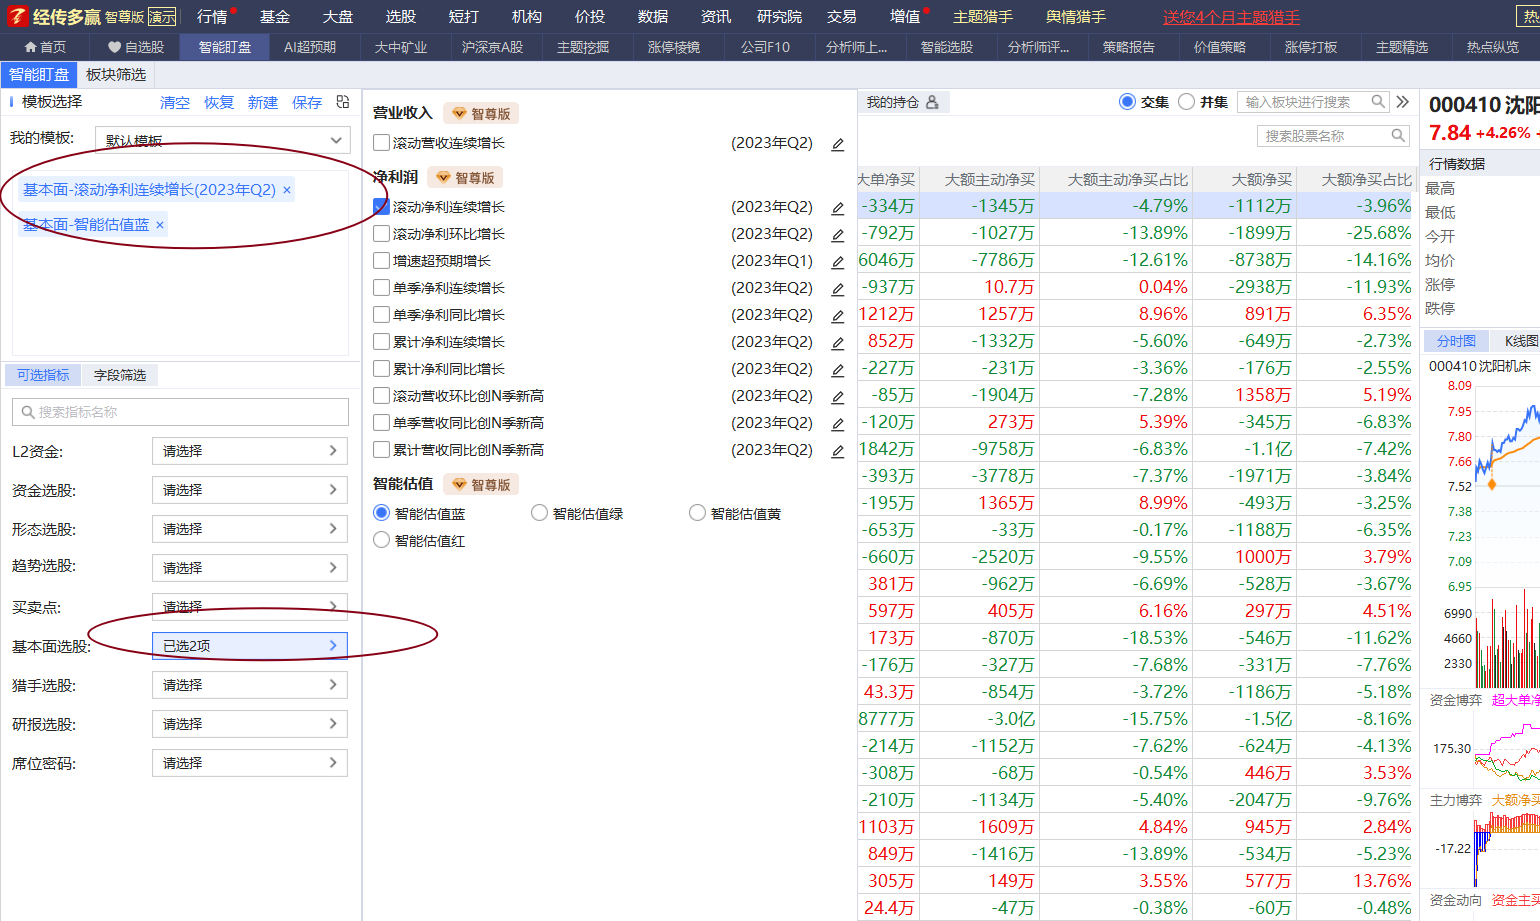
Task: Switch to the 板块筛选 tab
Action: [116, 75]
